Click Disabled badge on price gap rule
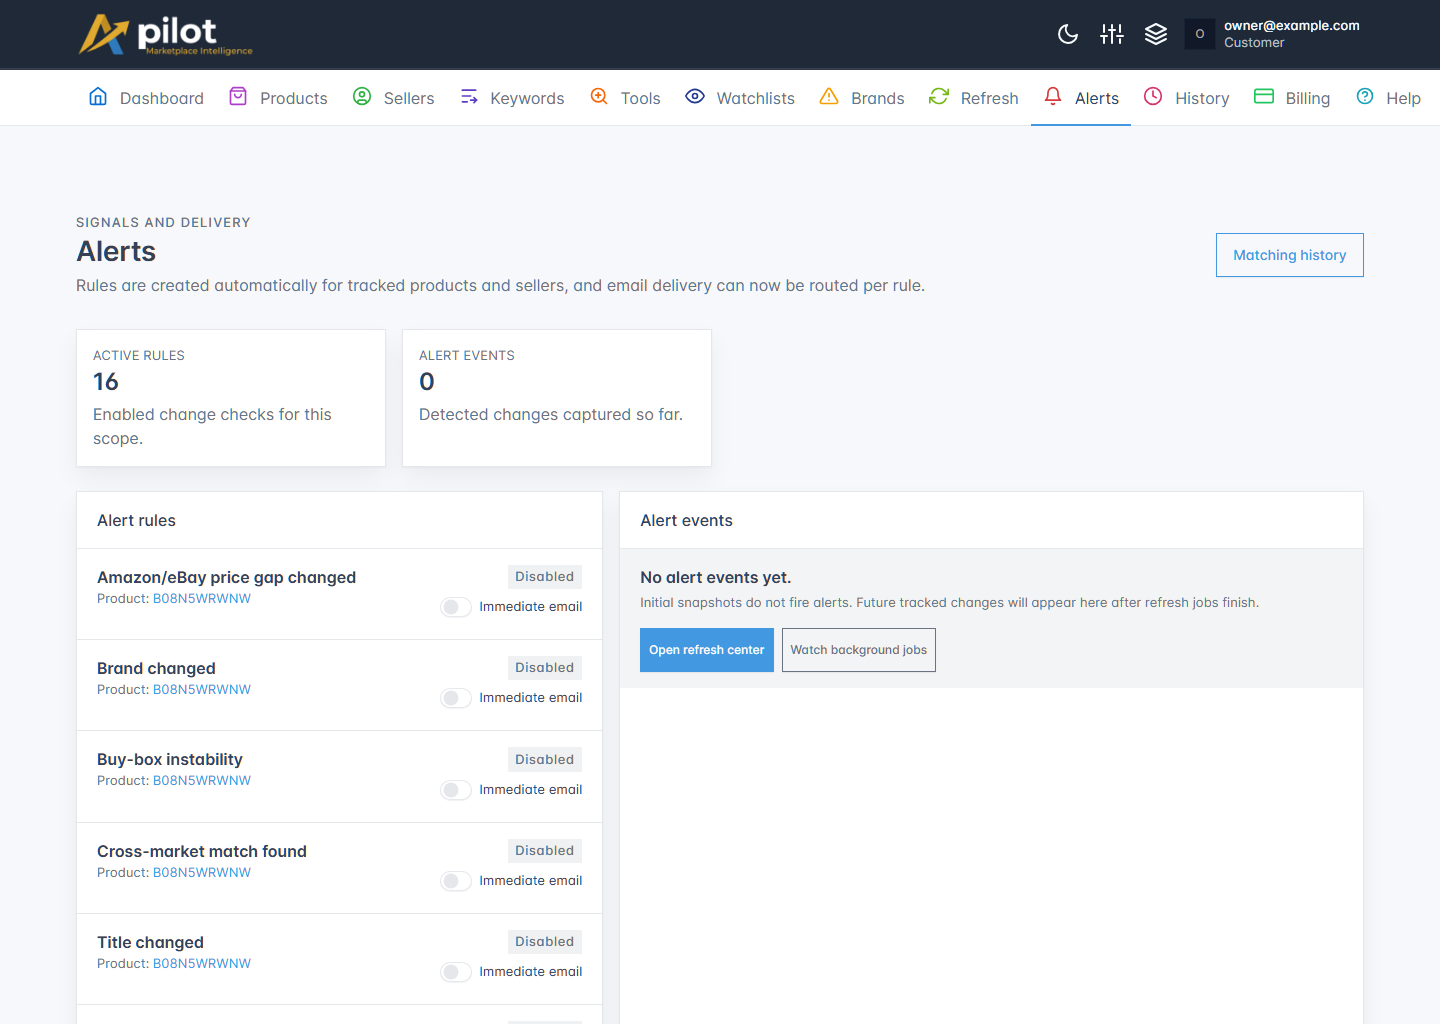1440x1024 pixels. point(544,577)
